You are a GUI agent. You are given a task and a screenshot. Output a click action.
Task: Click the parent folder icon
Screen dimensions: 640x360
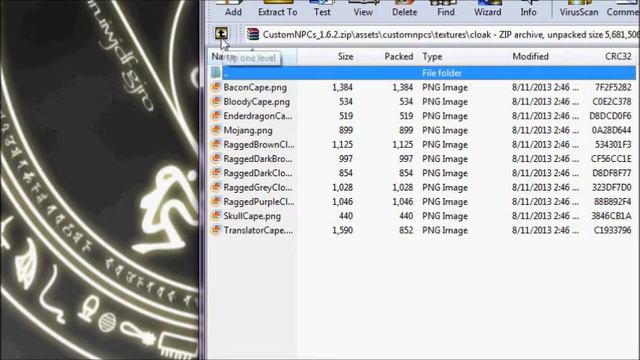[216, 73]
